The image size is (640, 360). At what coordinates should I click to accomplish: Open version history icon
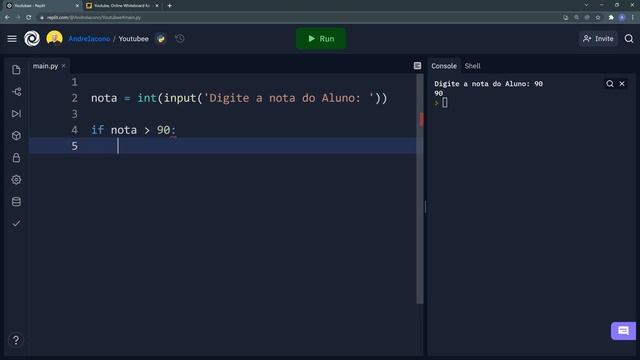coord(180,39)
